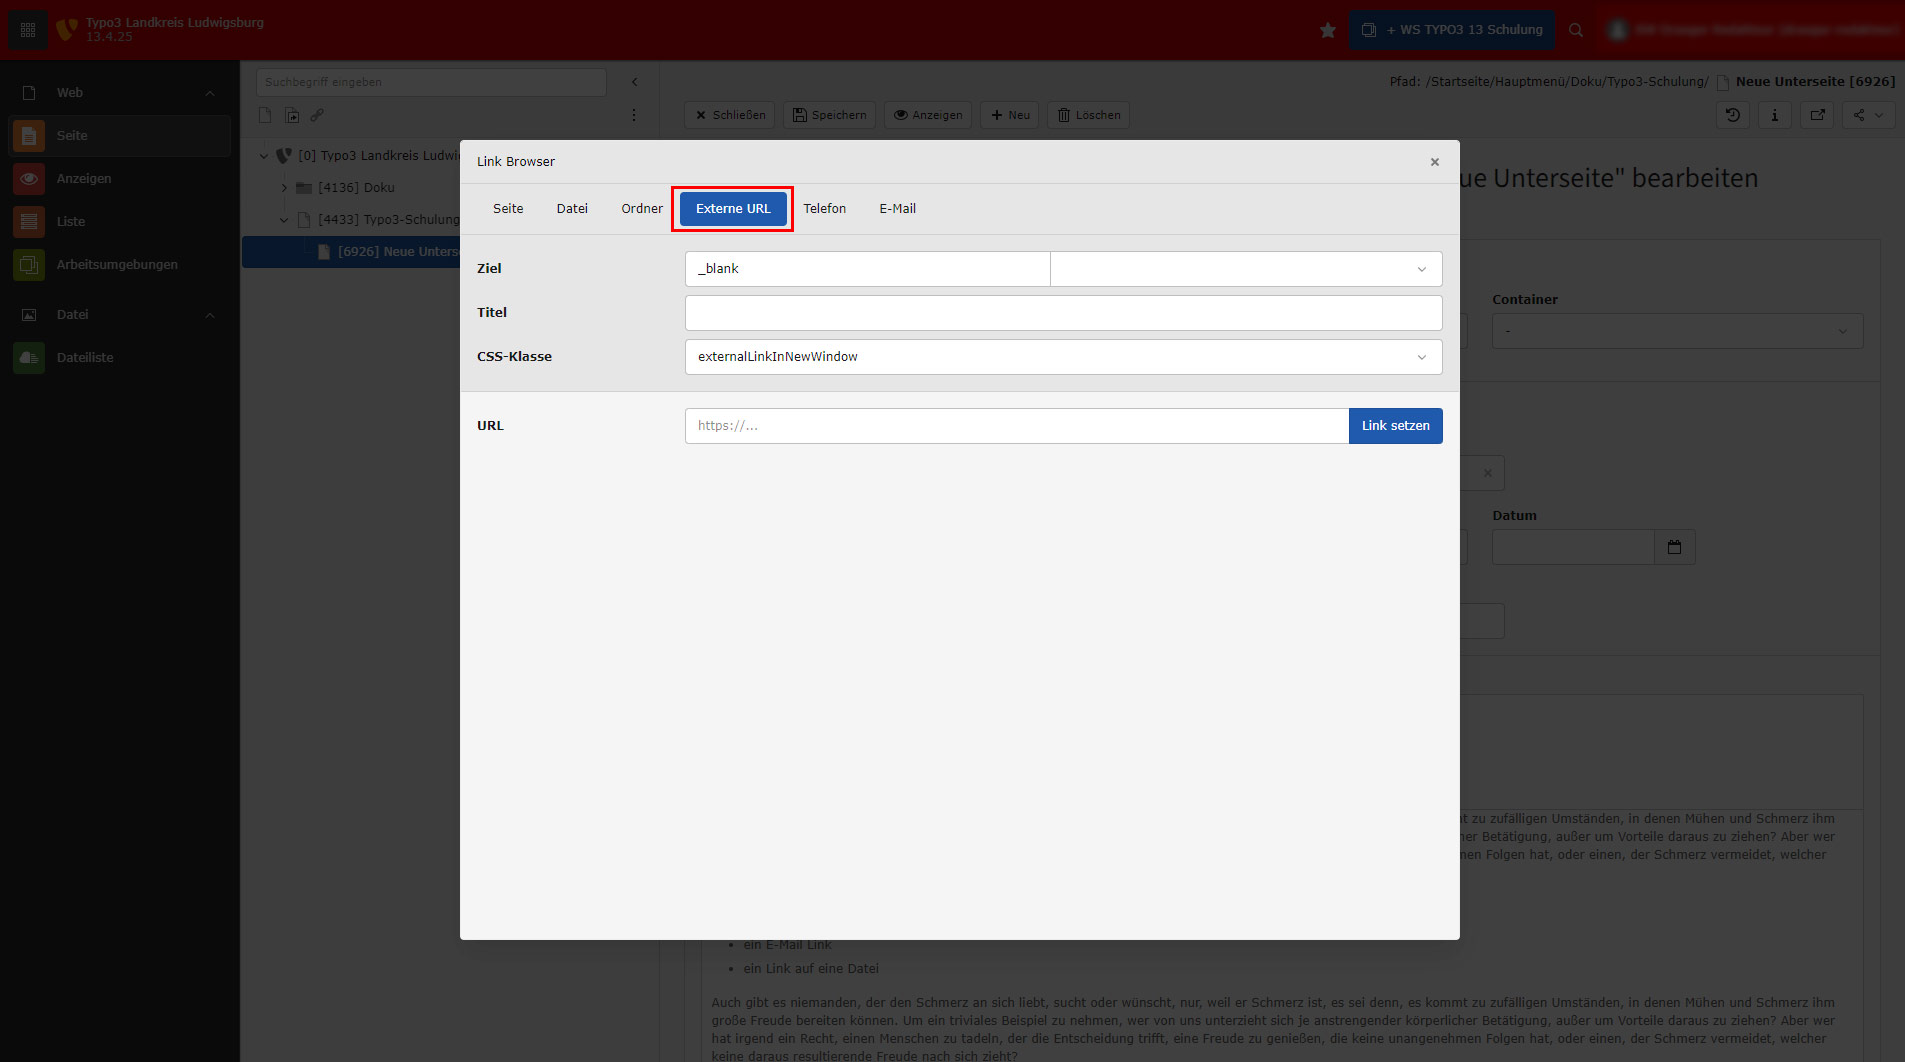
Task: Open the WS TYPO3 13 Schulung workspace selector
Action: (1452, 30)
